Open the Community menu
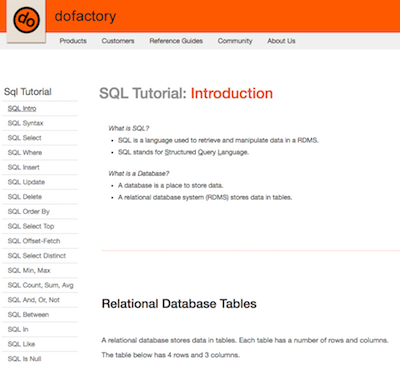This screenshot has height=365, width=400. [235, 41]
